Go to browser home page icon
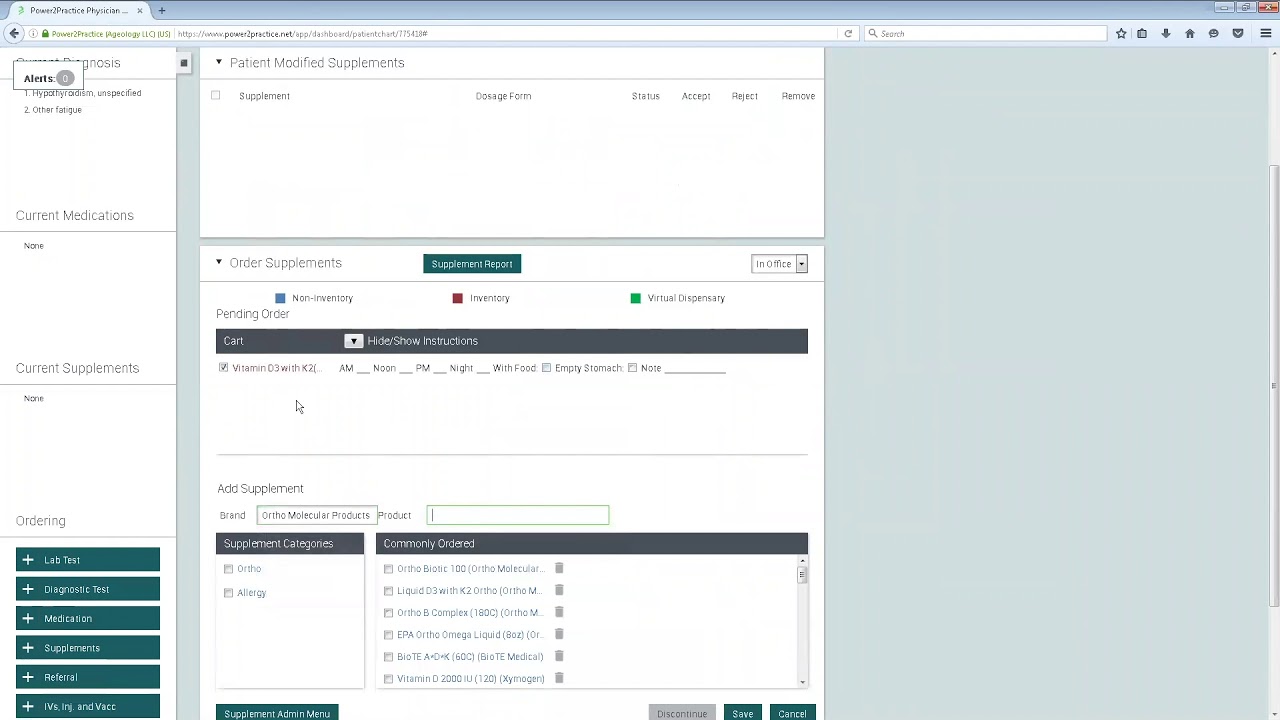 point(1190,34)
